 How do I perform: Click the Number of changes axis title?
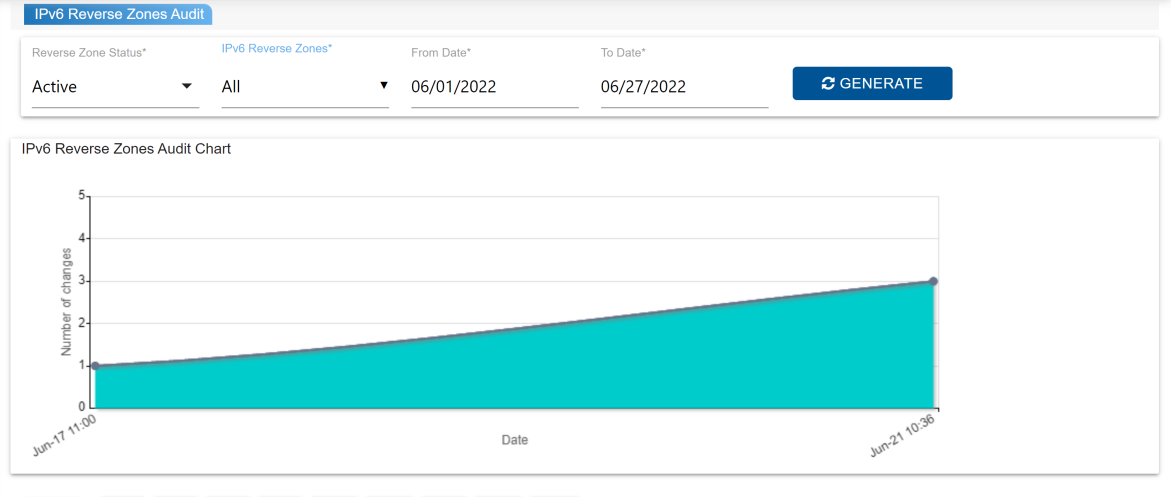(66, 302)
